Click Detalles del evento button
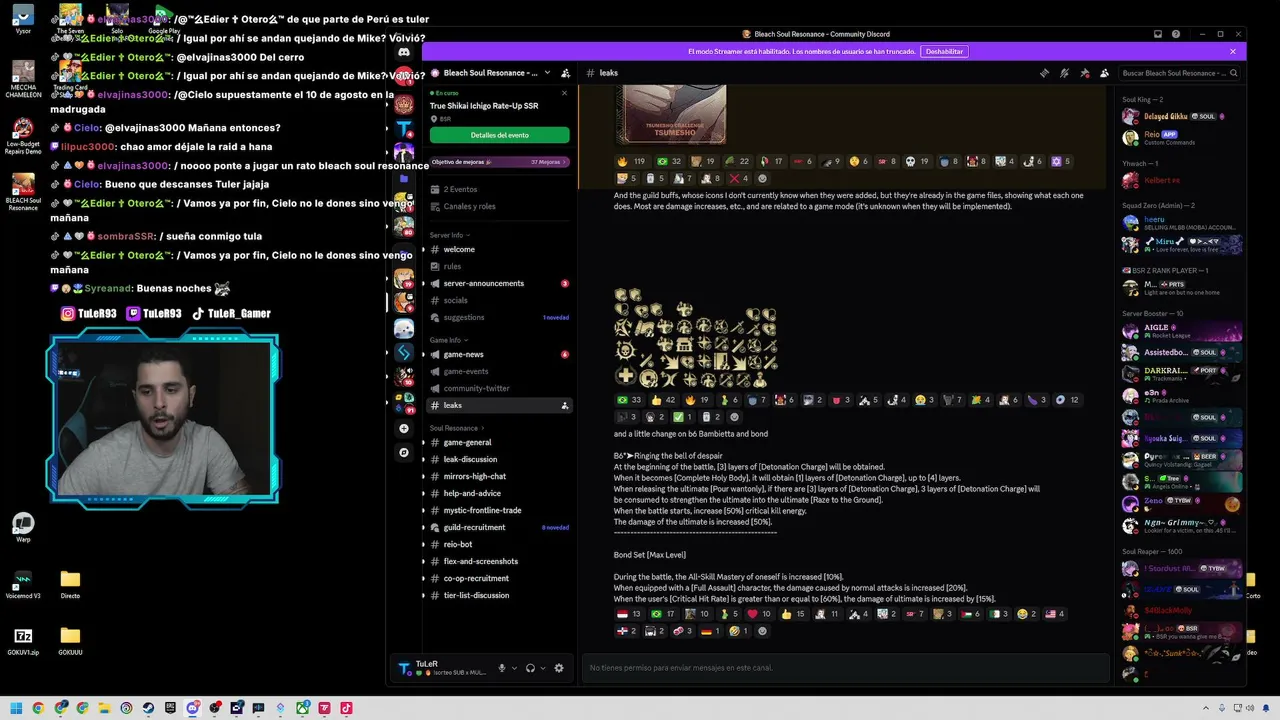Image resolution: width=1280 pixels, height=720 pixels. pyautogui.click(x=499, y=135)
